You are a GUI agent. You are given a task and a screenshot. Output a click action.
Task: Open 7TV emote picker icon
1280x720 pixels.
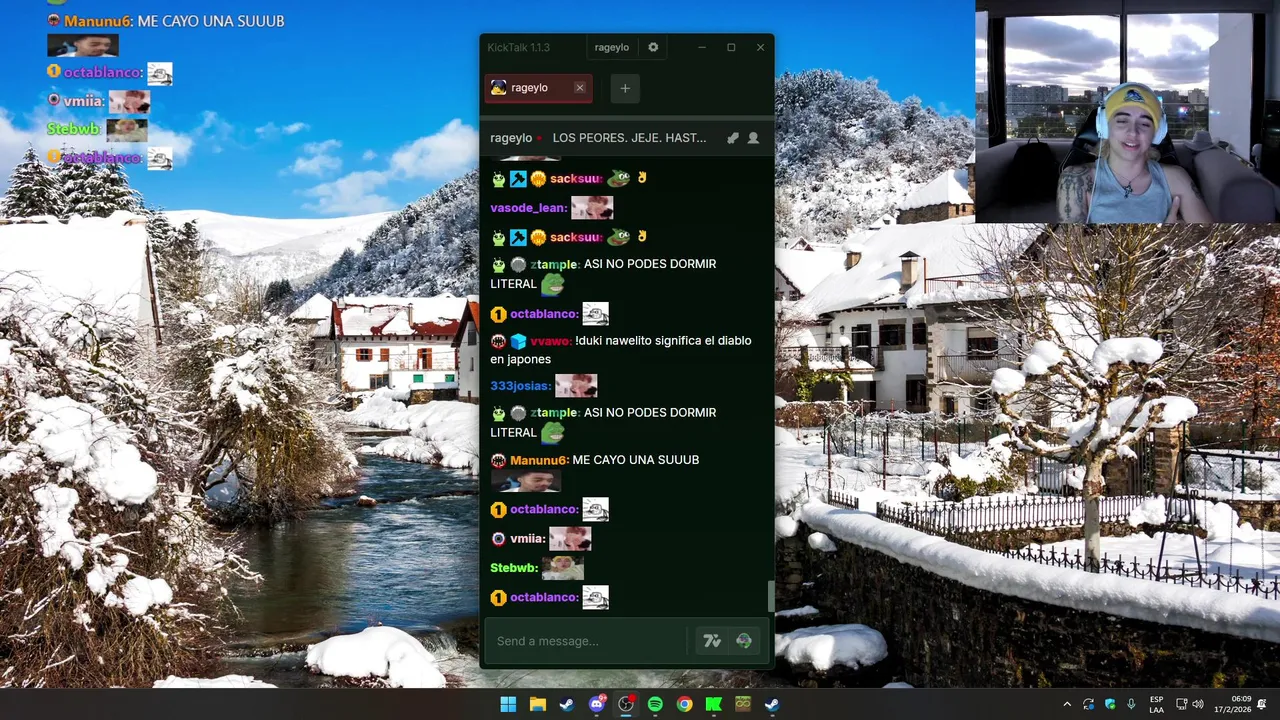point(712,641)
